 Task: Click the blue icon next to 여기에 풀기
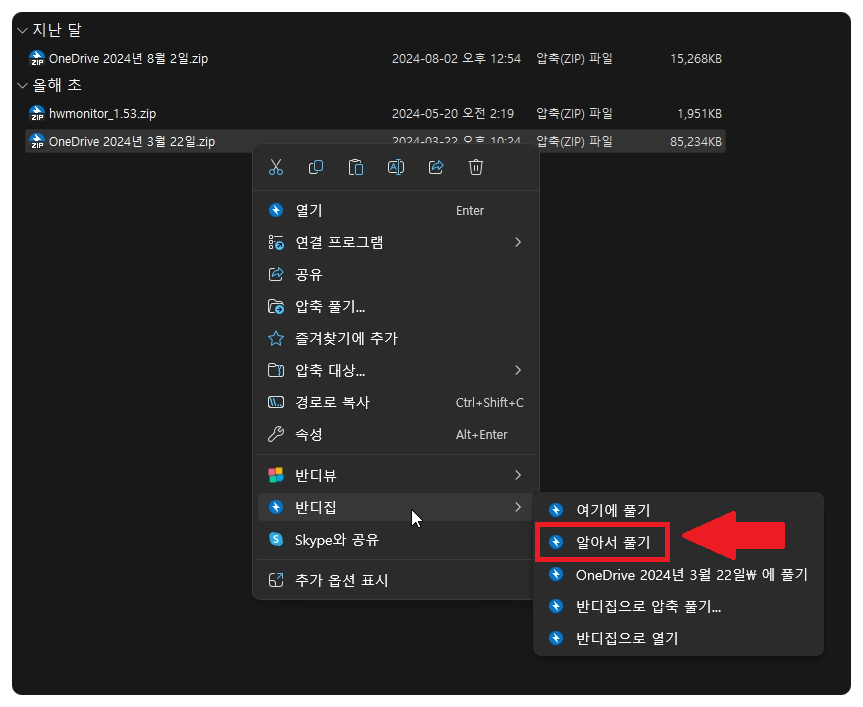pos(556,511)
